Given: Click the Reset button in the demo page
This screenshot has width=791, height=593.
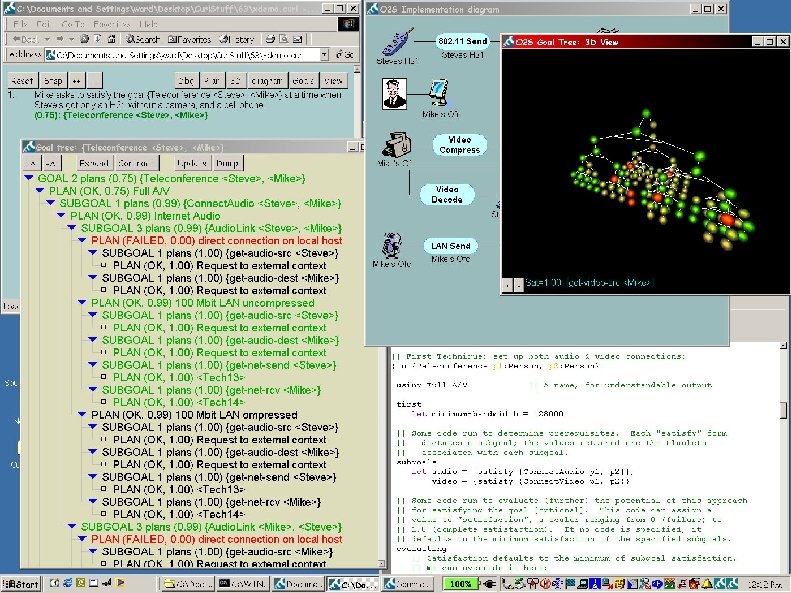Looking at the screenshot, I should pyautogui.click(x=22, y=81).
